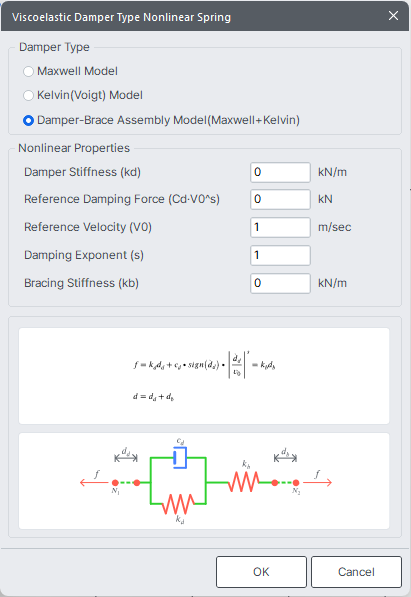The width and height of the screenshot is (411, 597).
Task: Choose the Kelvin(Voigt) Model option
Action: (29, 95)
